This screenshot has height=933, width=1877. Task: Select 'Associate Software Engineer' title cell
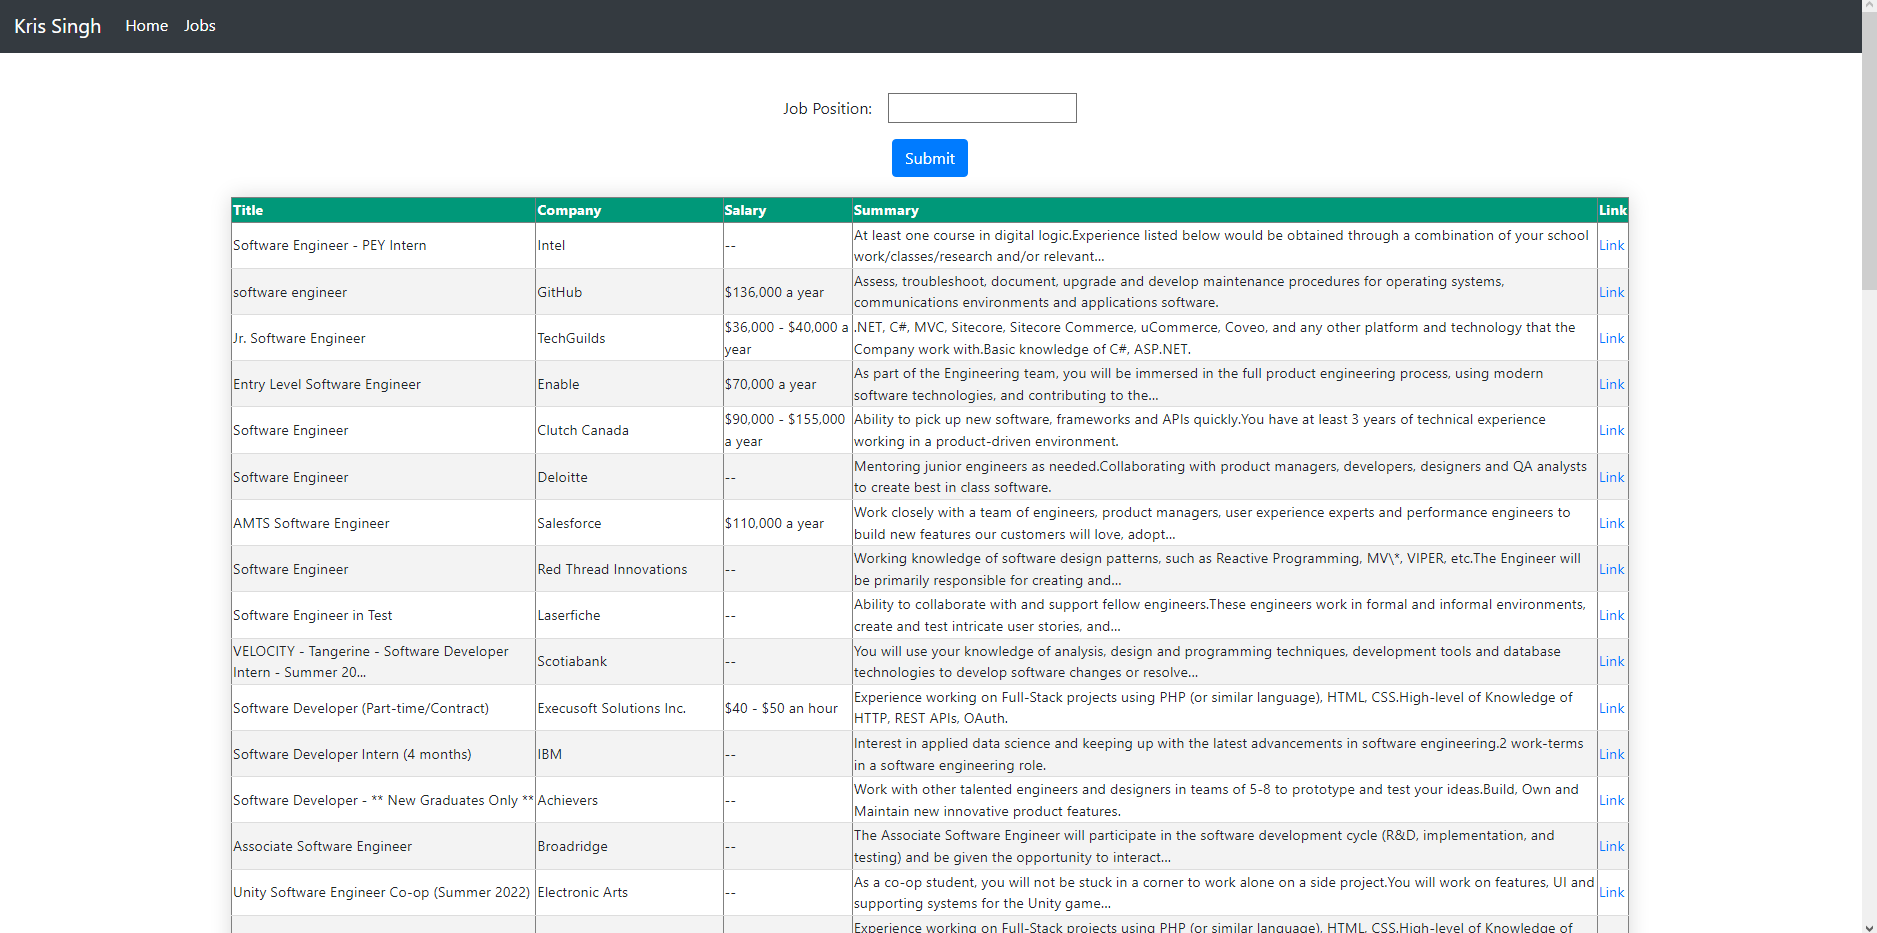point(383,846)
